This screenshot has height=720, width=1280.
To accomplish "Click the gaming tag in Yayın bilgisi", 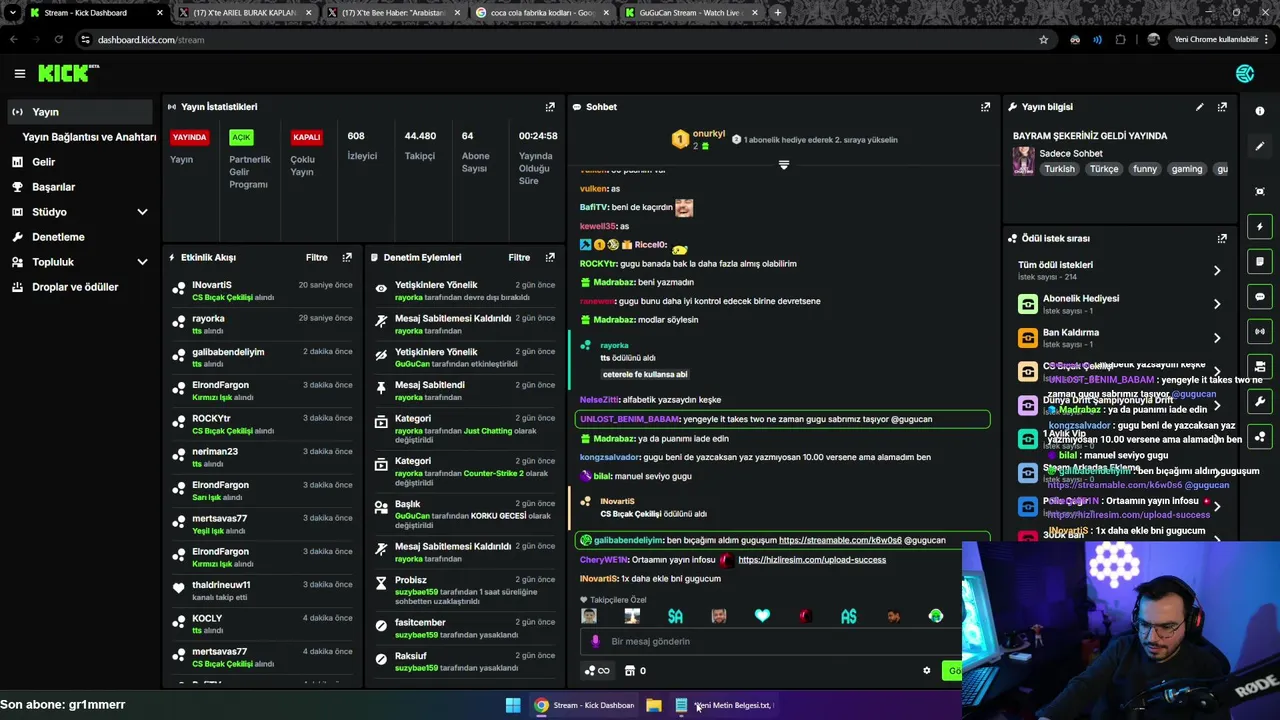I will pos(1186,169).
